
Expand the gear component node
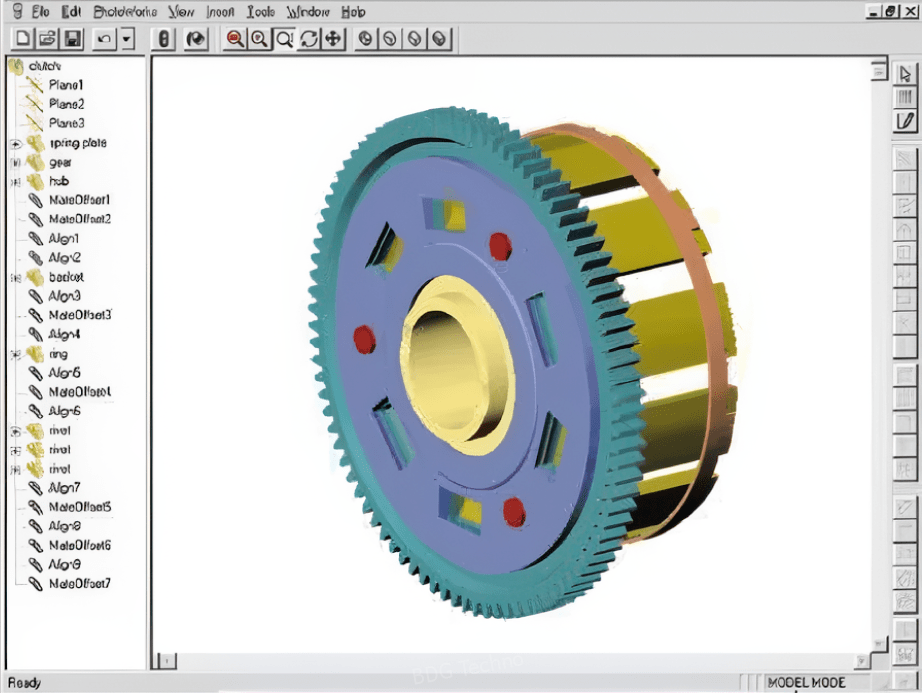click(16, 163)
